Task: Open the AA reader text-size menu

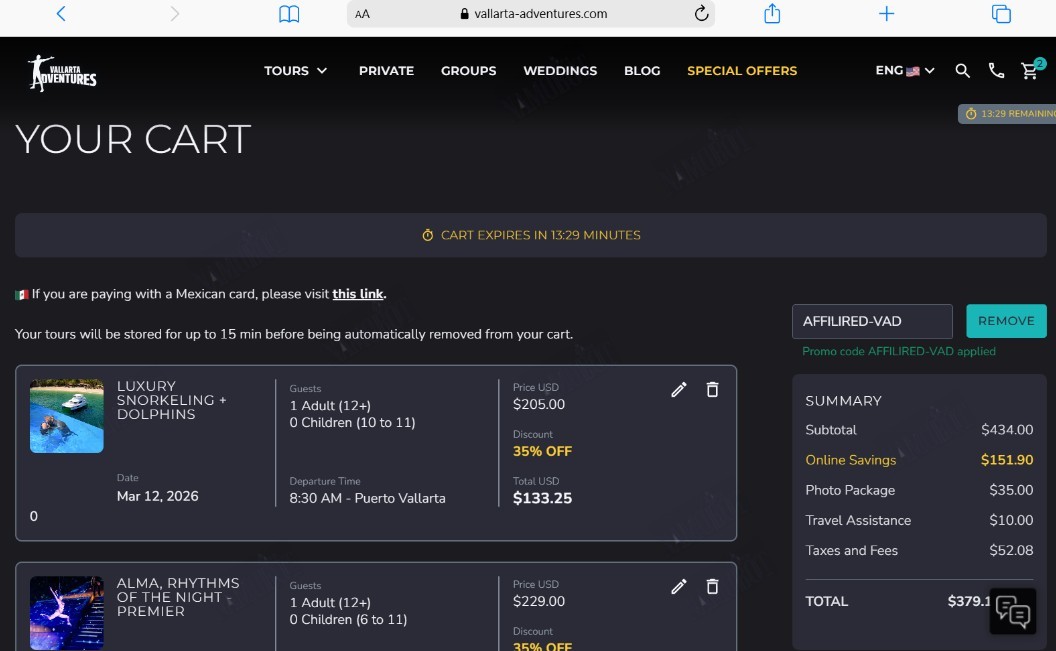Action: pos(362,14)
